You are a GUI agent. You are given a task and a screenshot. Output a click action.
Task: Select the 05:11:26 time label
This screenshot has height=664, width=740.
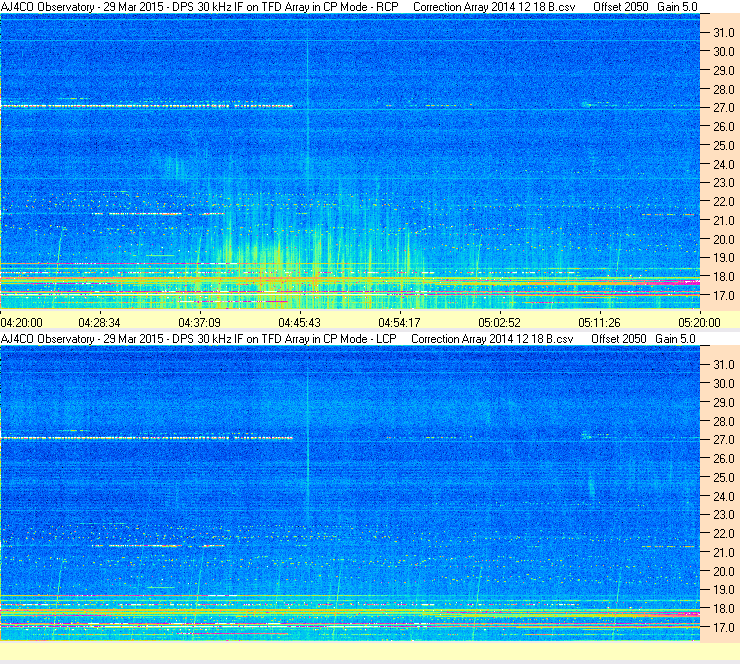599,323
